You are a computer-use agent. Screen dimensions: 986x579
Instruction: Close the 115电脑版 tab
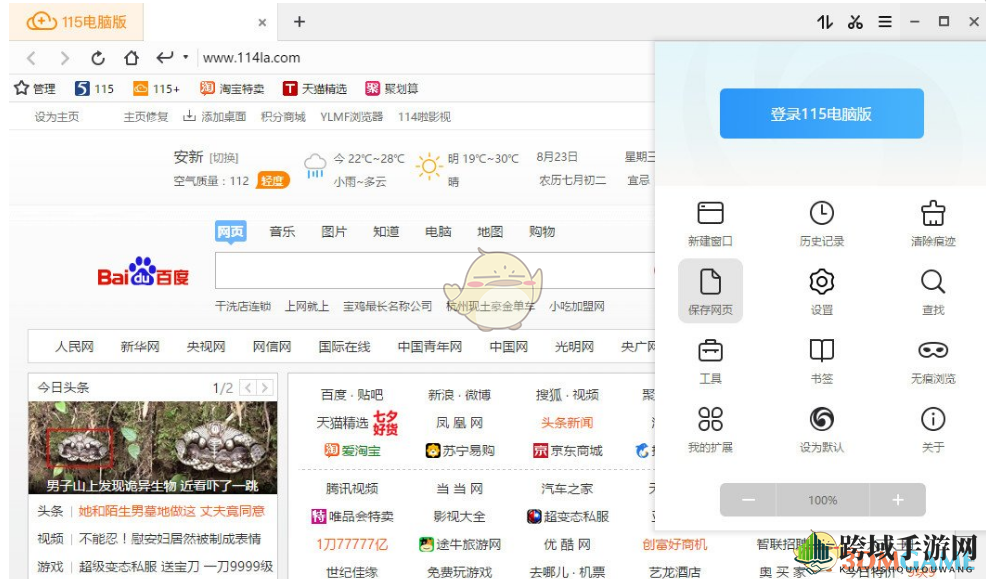262,23
